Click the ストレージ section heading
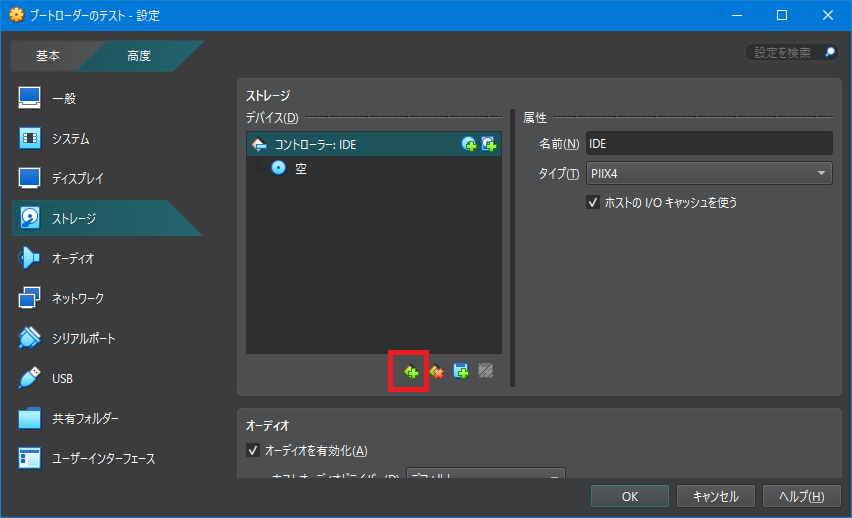Viewport: 852px width, 518px height. pos(268,96)
